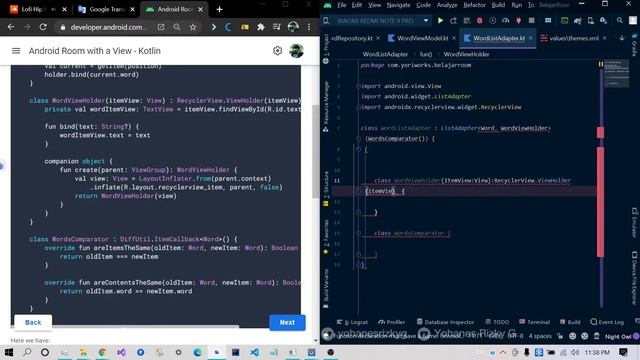Collapse the WordViewHolder class fold marker

coord(358,191)
